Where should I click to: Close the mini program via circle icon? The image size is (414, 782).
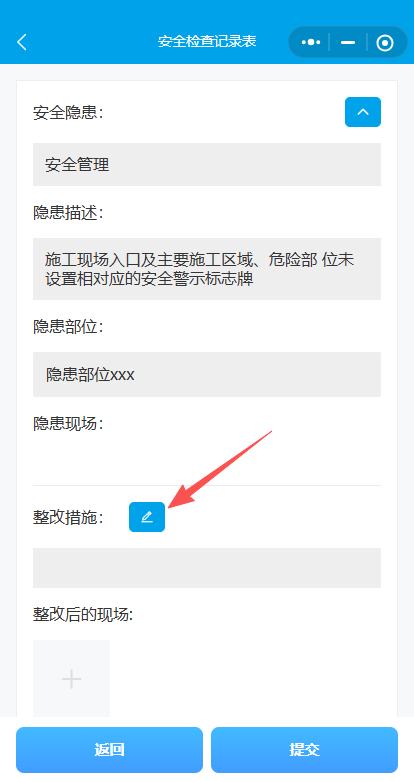[x=385, y=42]
